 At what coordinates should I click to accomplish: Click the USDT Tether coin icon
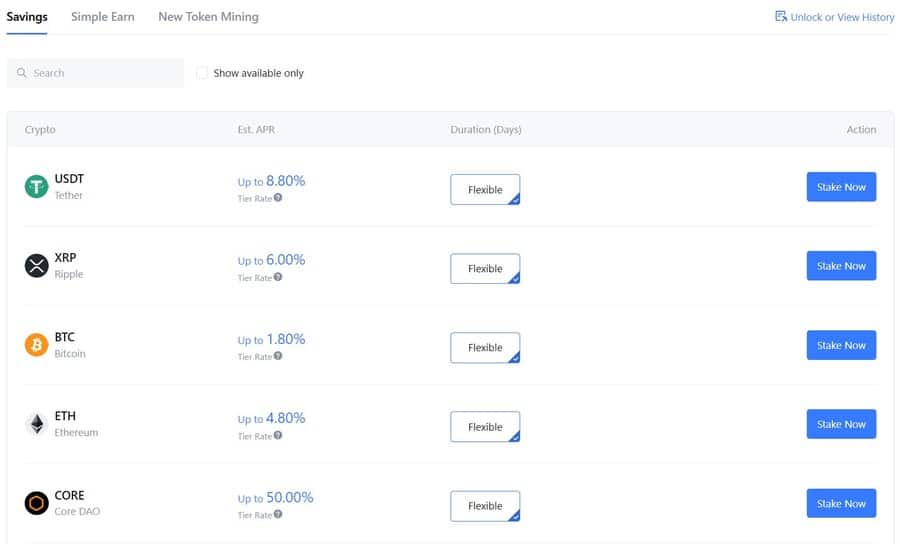[x=37, y=187]
